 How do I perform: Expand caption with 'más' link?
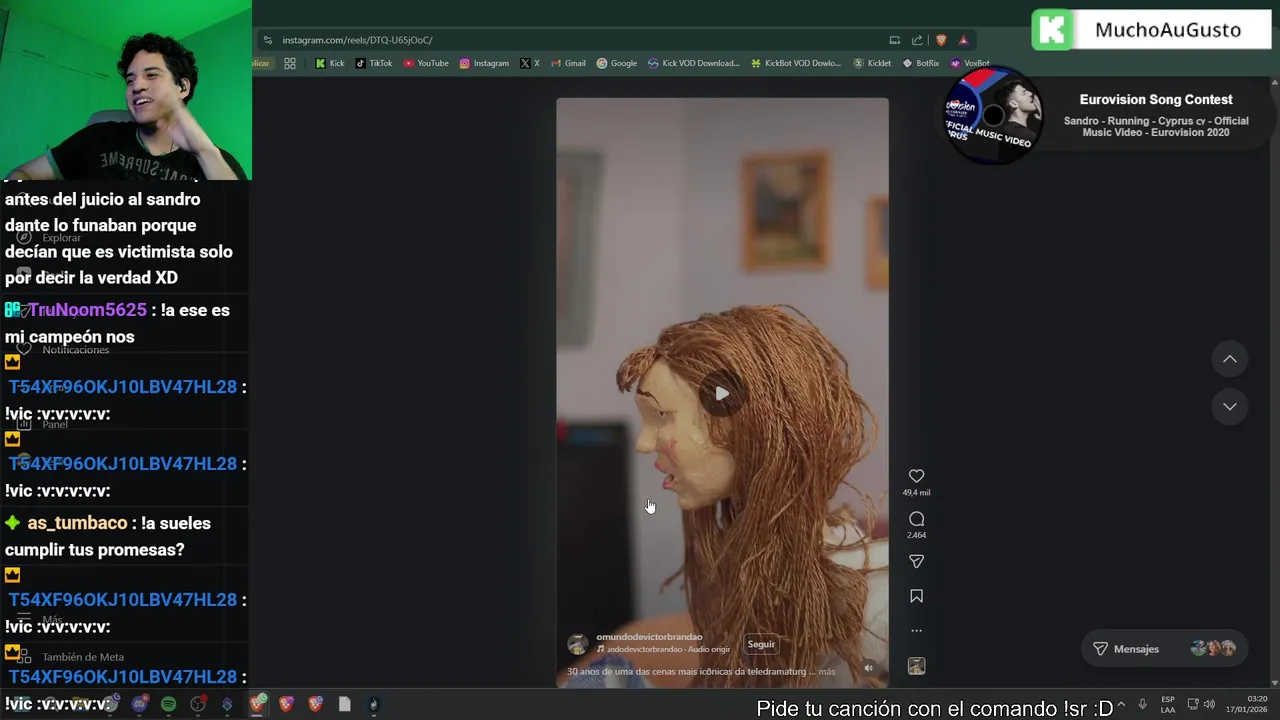pyautogui.click(x=827, y=671)
